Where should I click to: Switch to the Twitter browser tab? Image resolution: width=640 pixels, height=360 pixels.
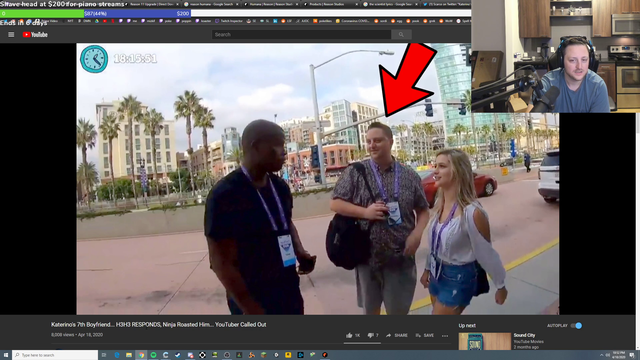[446, 4]
